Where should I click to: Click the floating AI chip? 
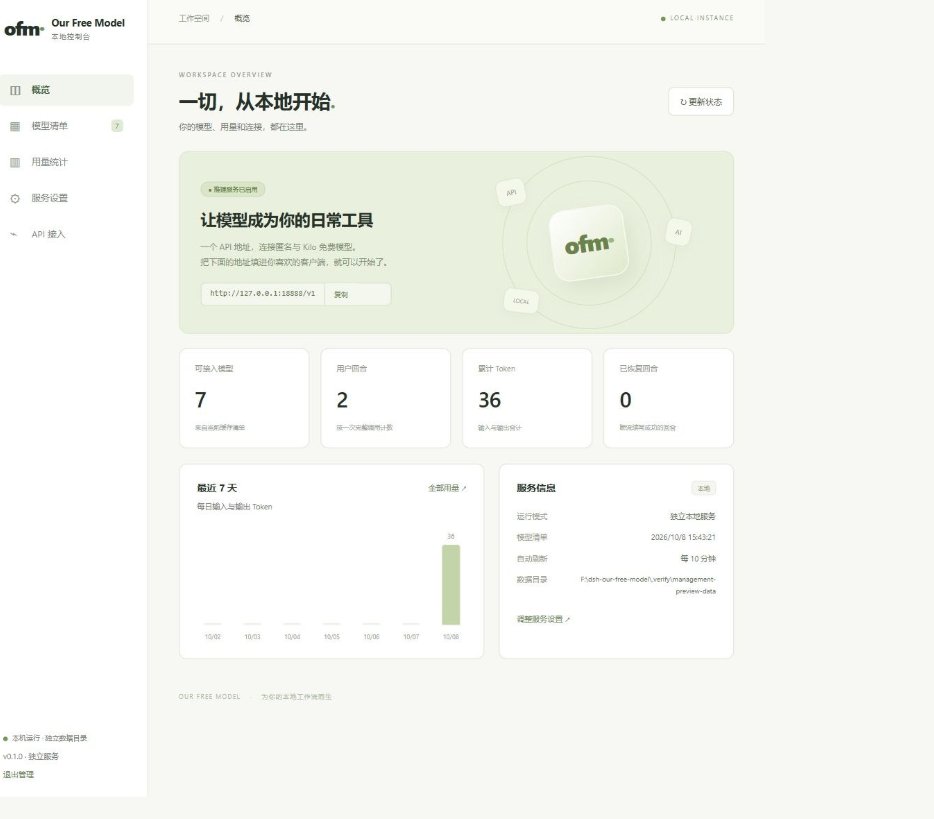pyautogui.click(x=678, y=232)
